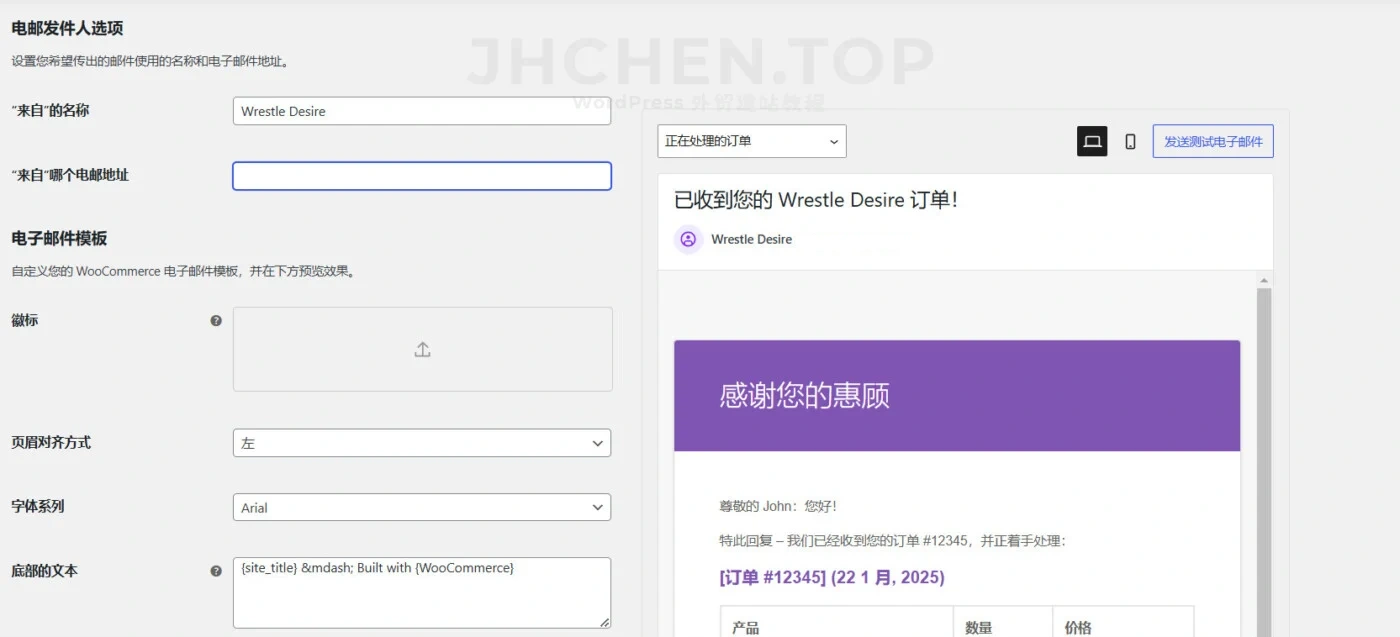The width and height of the screenshot is (1400, 637).
Task: Click the 设置您希望传出的邮件 description line
Action: click(150, 61)
